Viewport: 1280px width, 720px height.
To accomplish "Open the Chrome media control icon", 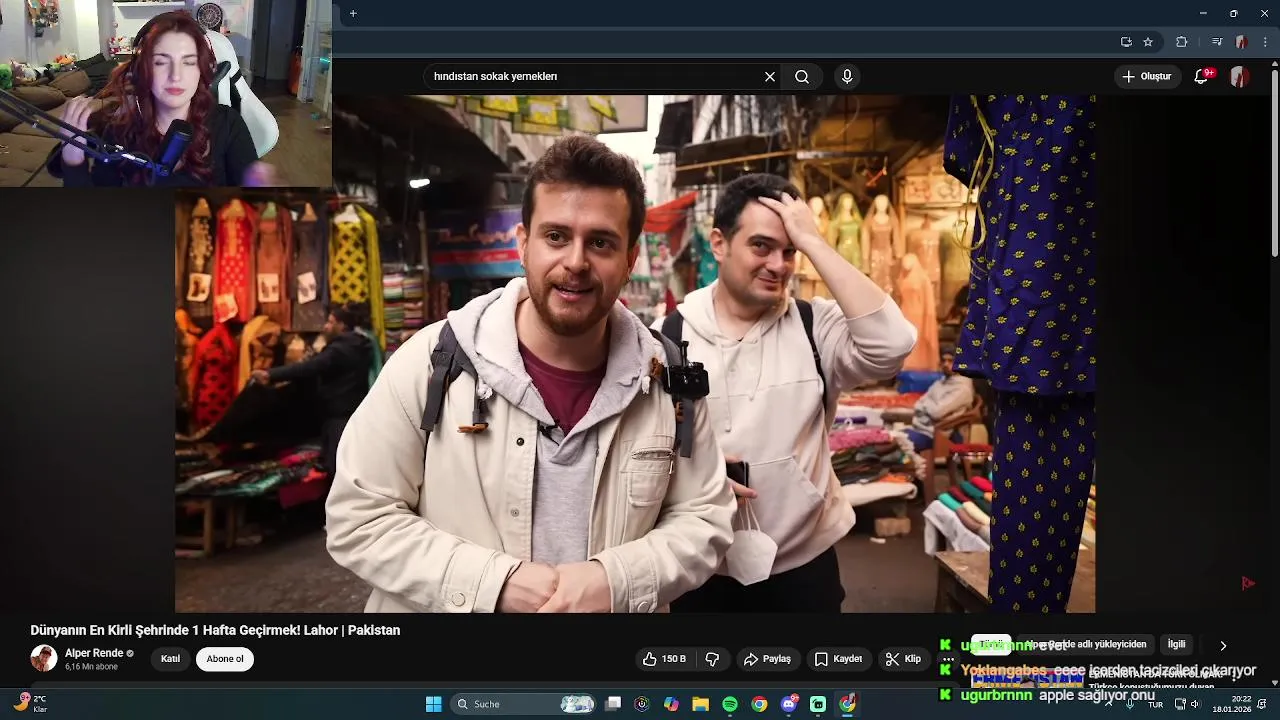I will [1216, 42].
